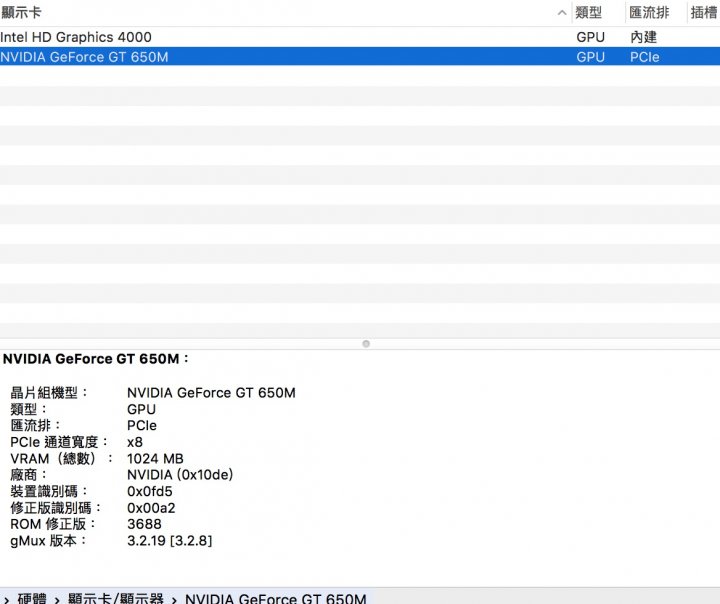Click the ROM 修正版 3688 value
The height and width of the screenshot is (604, 720).
144,524
